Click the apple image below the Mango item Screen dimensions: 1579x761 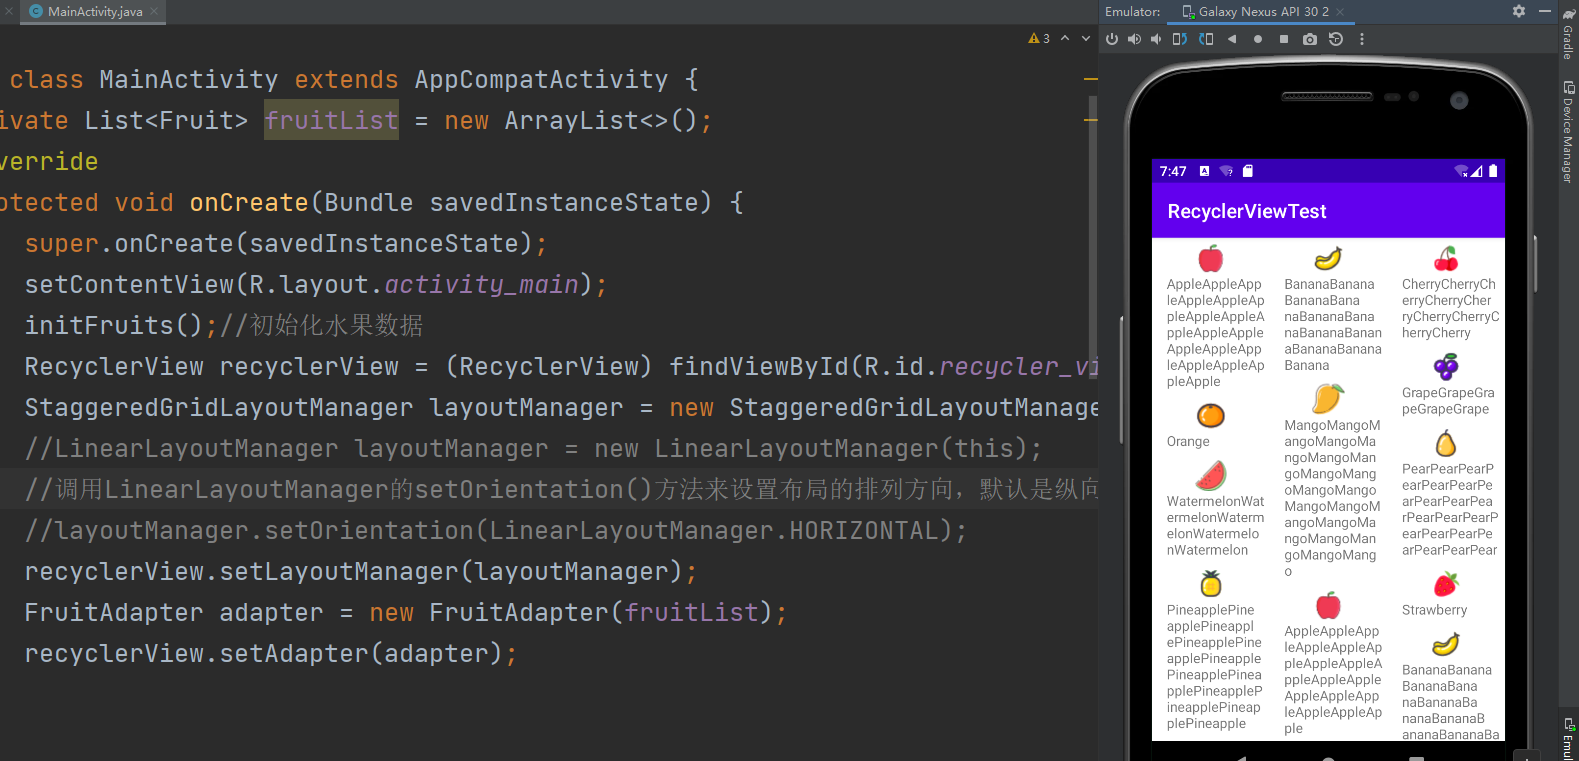(1328, 605)
